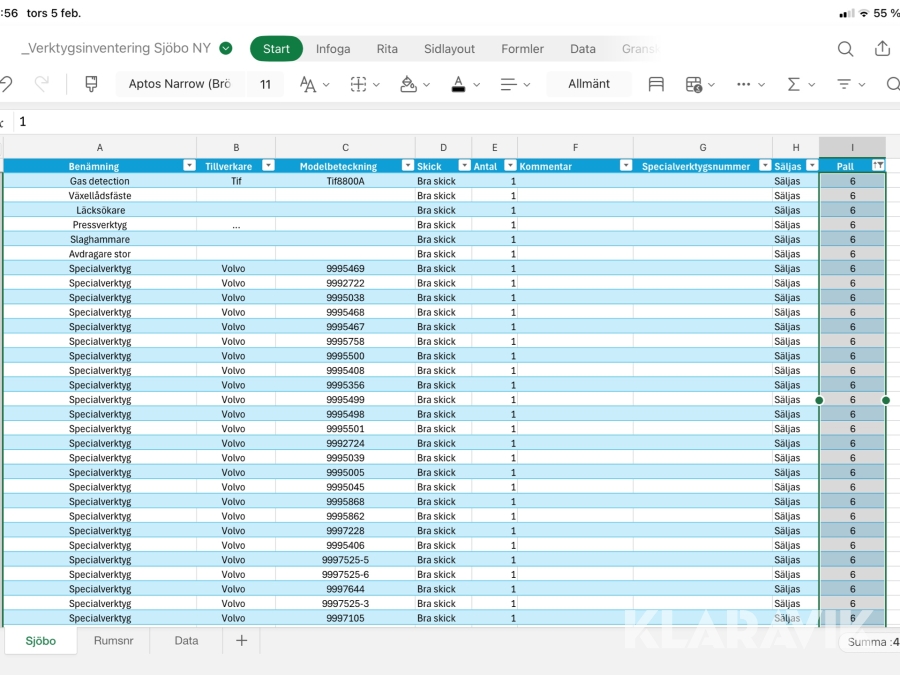Tap the Share icon at top right

[882, 49]
